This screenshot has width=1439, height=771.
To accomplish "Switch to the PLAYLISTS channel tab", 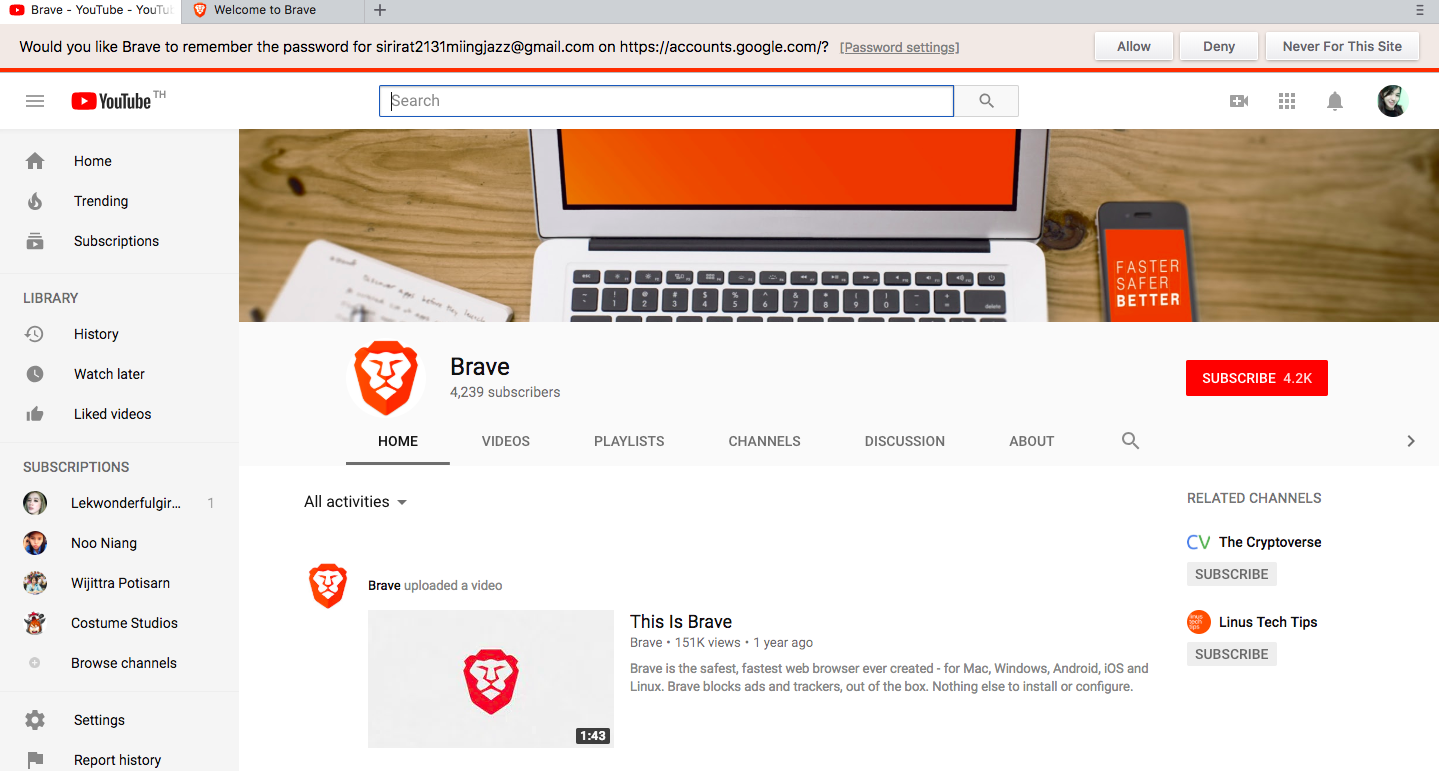I will coord(629,441).
